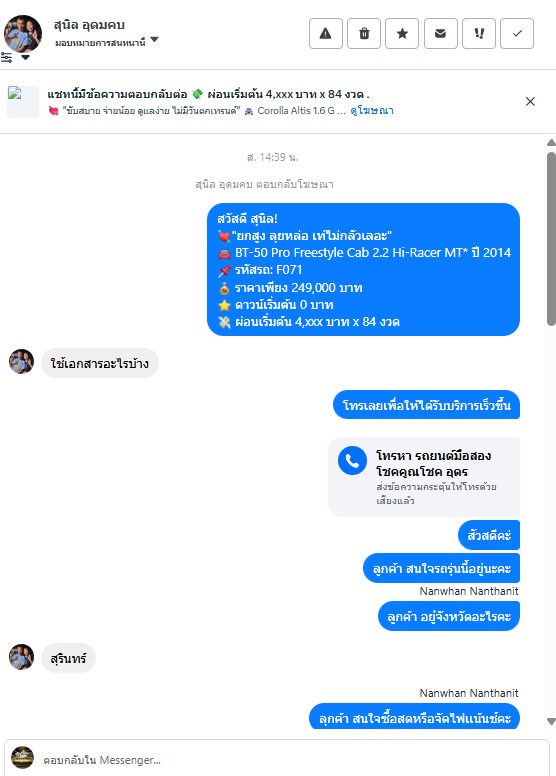Image resolution: width=556 pixels, height=776 pixels.
Task: Click the chat scrollbar thumb
Action: 551,239
